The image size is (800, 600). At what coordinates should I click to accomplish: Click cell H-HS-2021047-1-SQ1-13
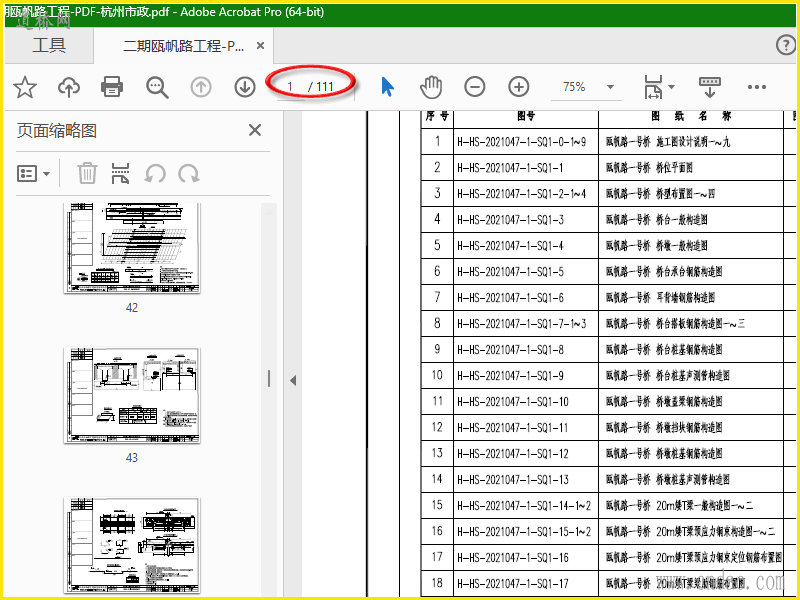[x=526, y=480]
